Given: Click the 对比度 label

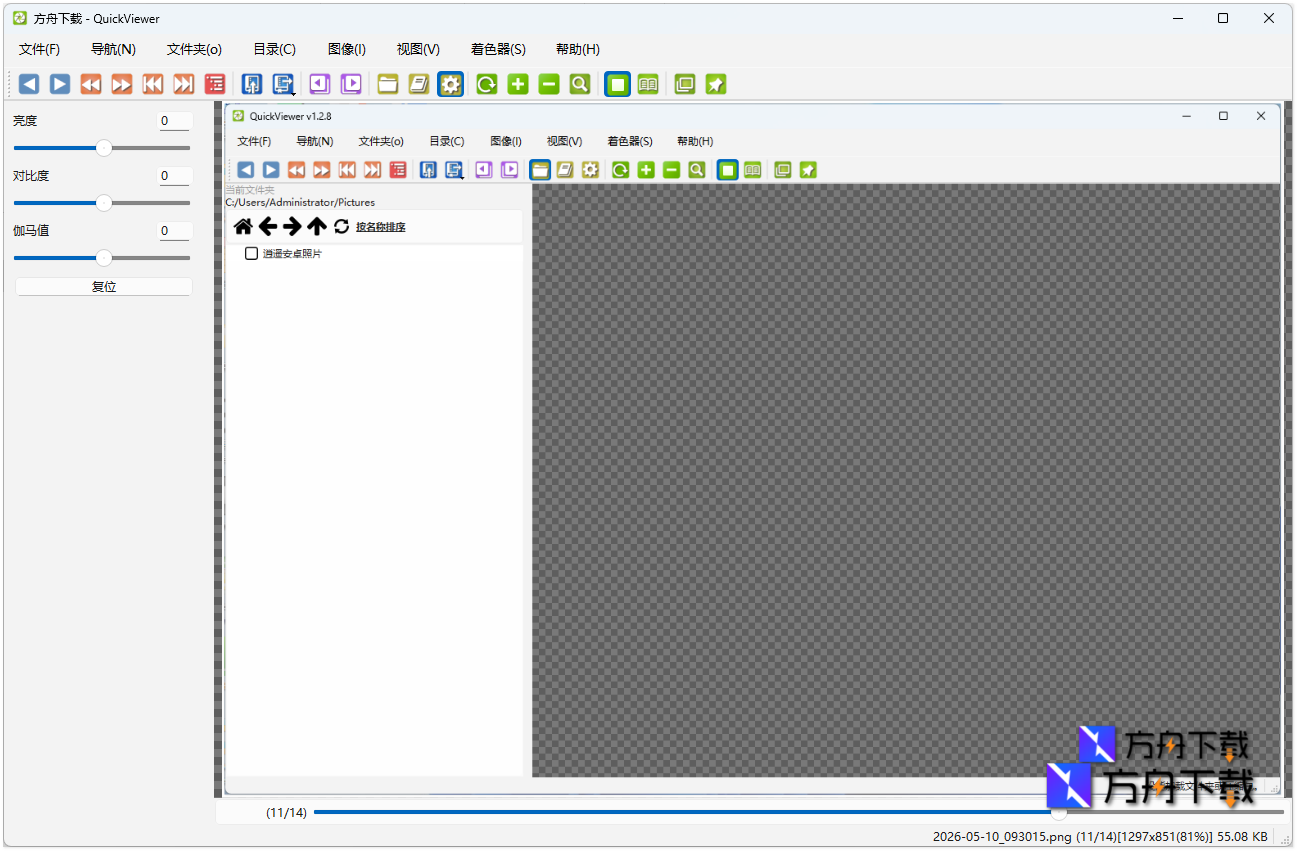Looking at the screenshot, I should click(x=31, y=176).
